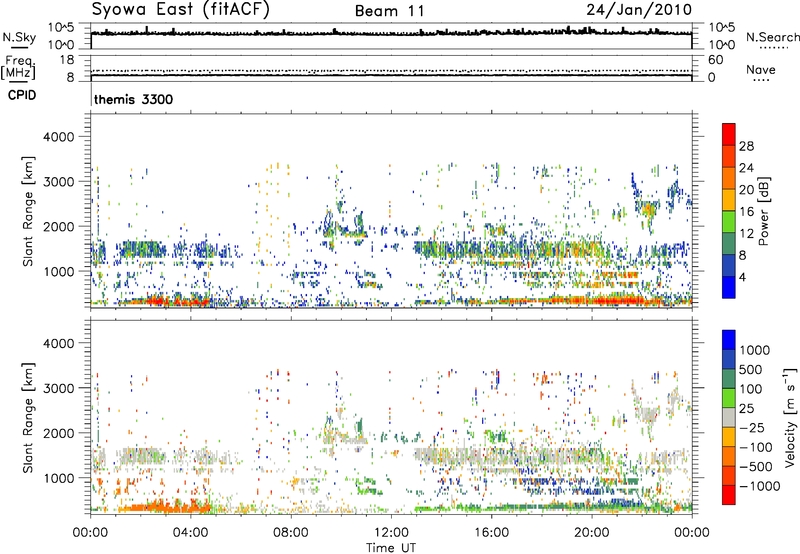
Task: Click the 'Time UT' axis label
Action: tap(391, 548)
